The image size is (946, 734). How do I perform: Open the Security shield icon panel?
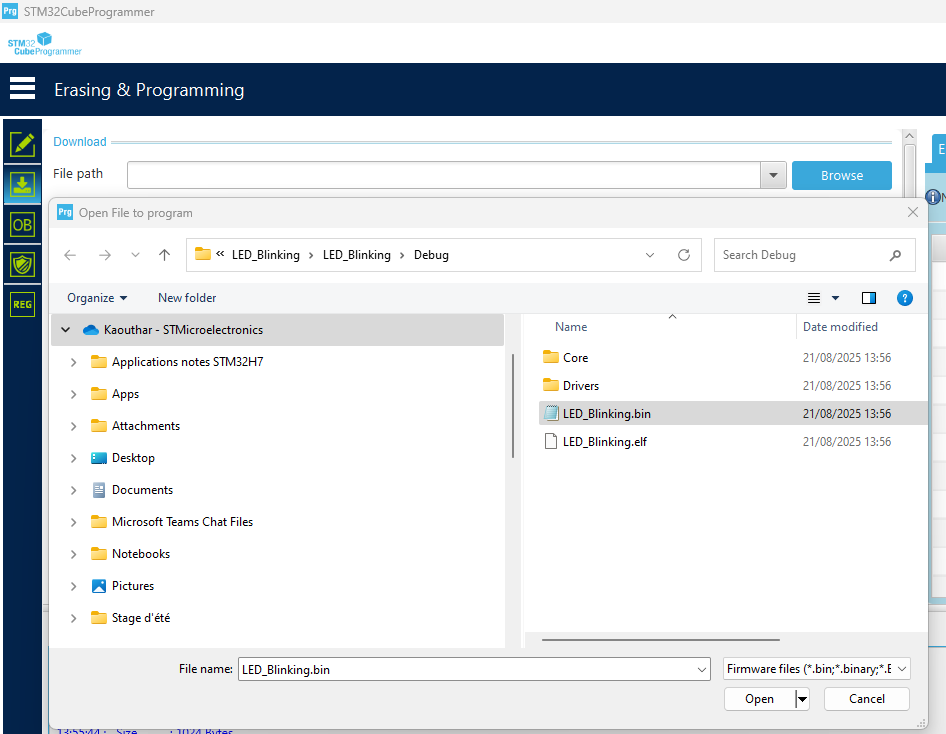[x=22, y=264]
